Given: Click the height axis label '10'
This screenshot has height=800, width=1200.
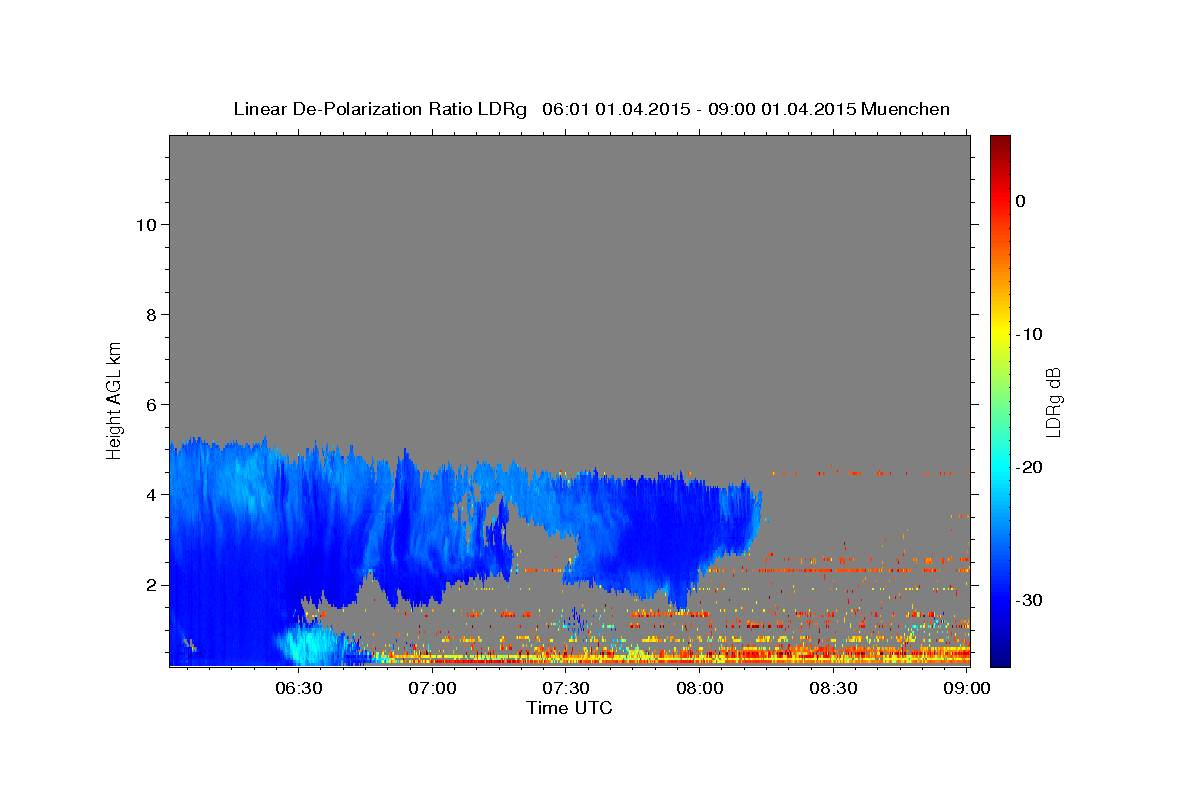Looking at the screenshot, I should pos(145,225).
